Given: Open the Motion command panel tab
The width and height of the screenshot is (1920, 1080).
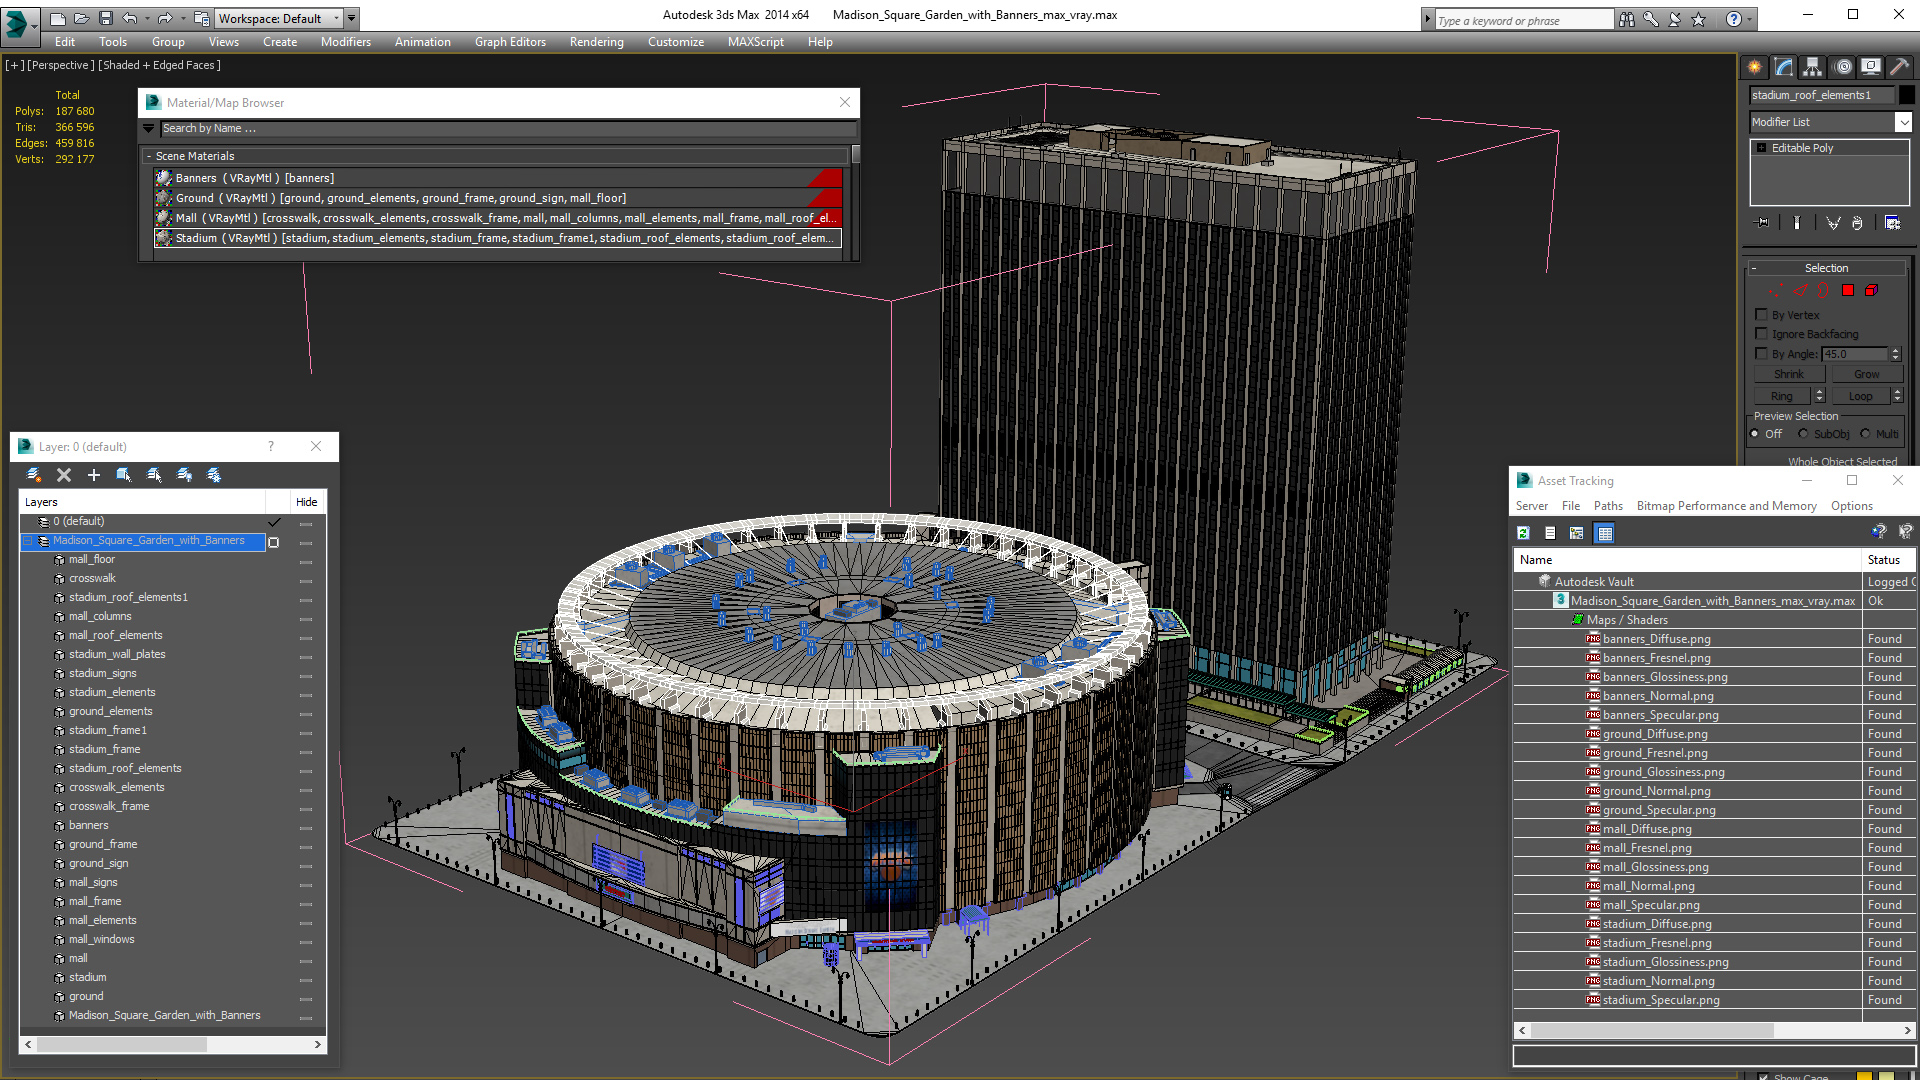Looking at the screenshot, I should [1843, 67].
